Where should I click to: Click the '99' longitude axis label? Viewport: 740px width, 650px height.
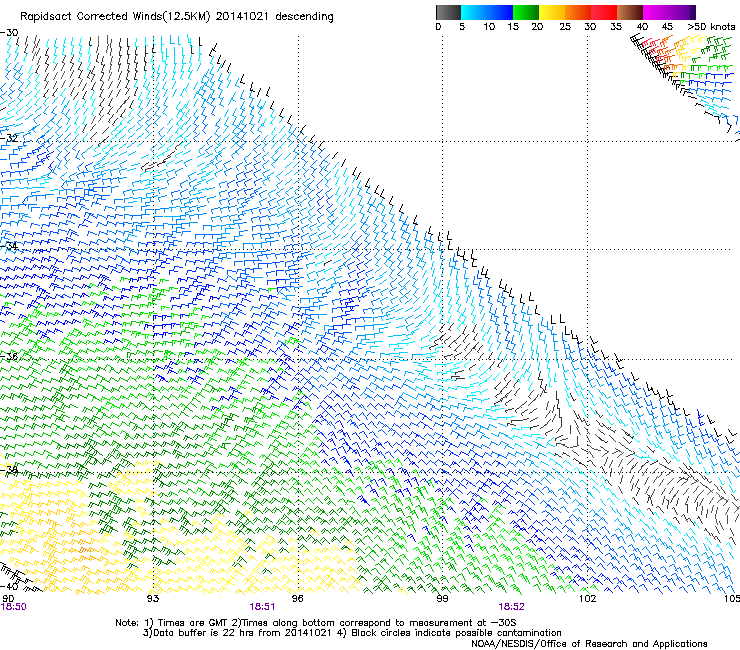[x=442, y=599]
